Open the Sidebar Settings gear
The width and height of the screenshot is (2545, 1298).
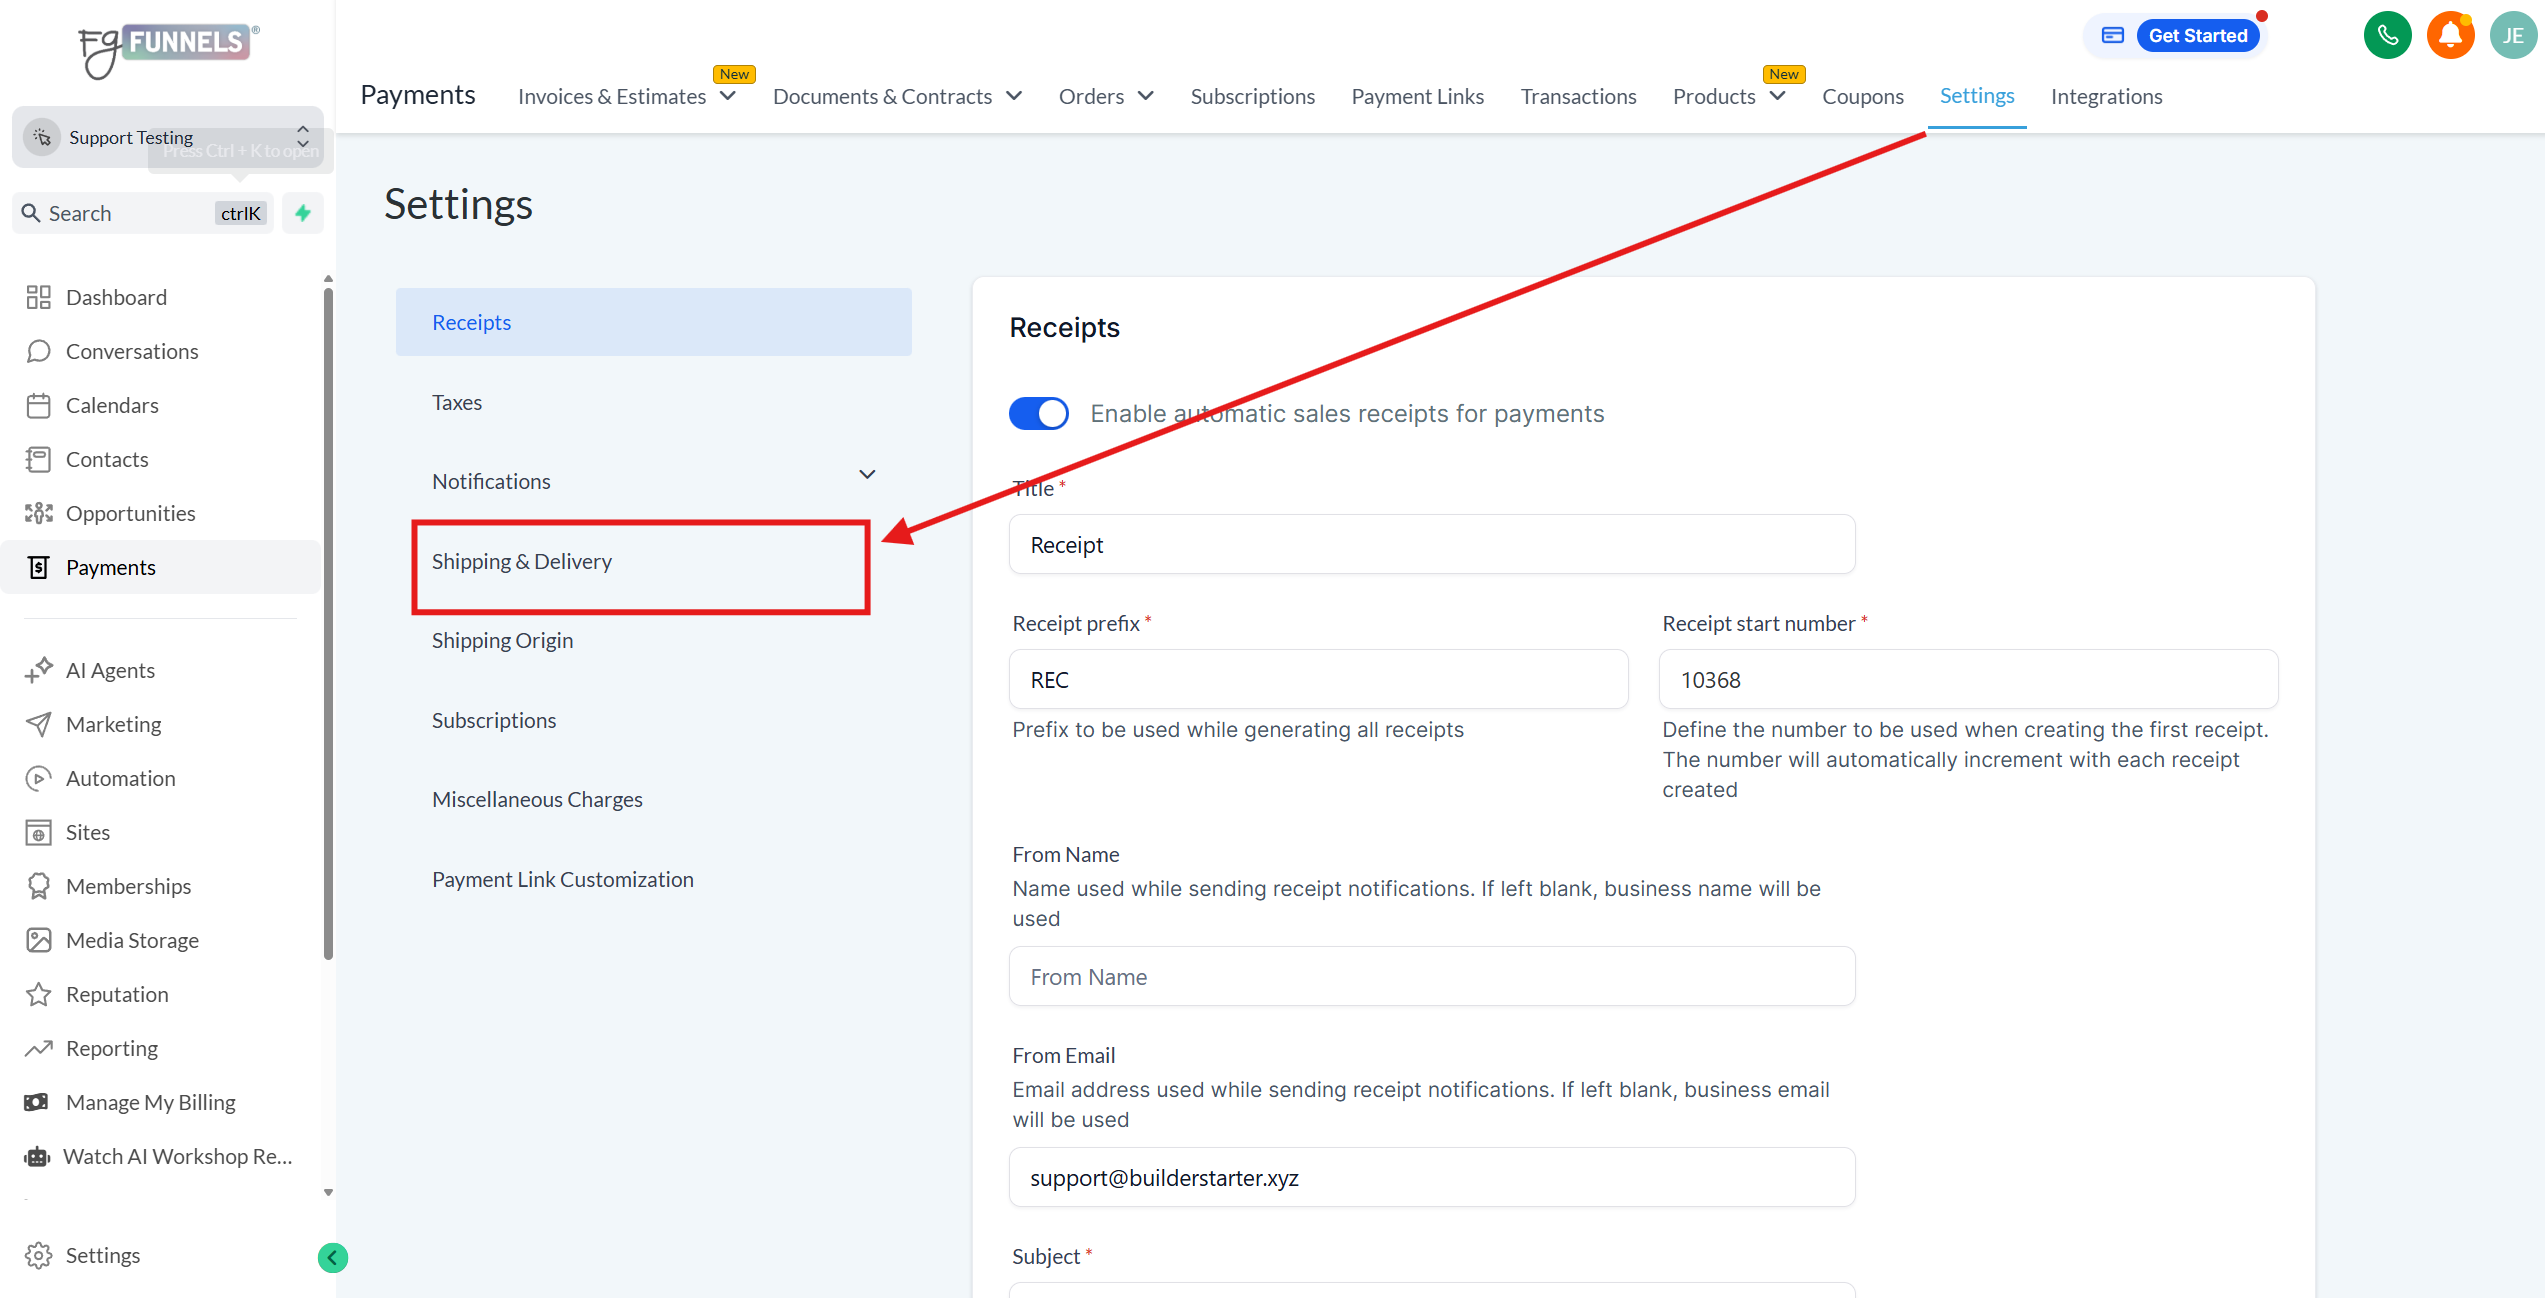[39, 1255]
